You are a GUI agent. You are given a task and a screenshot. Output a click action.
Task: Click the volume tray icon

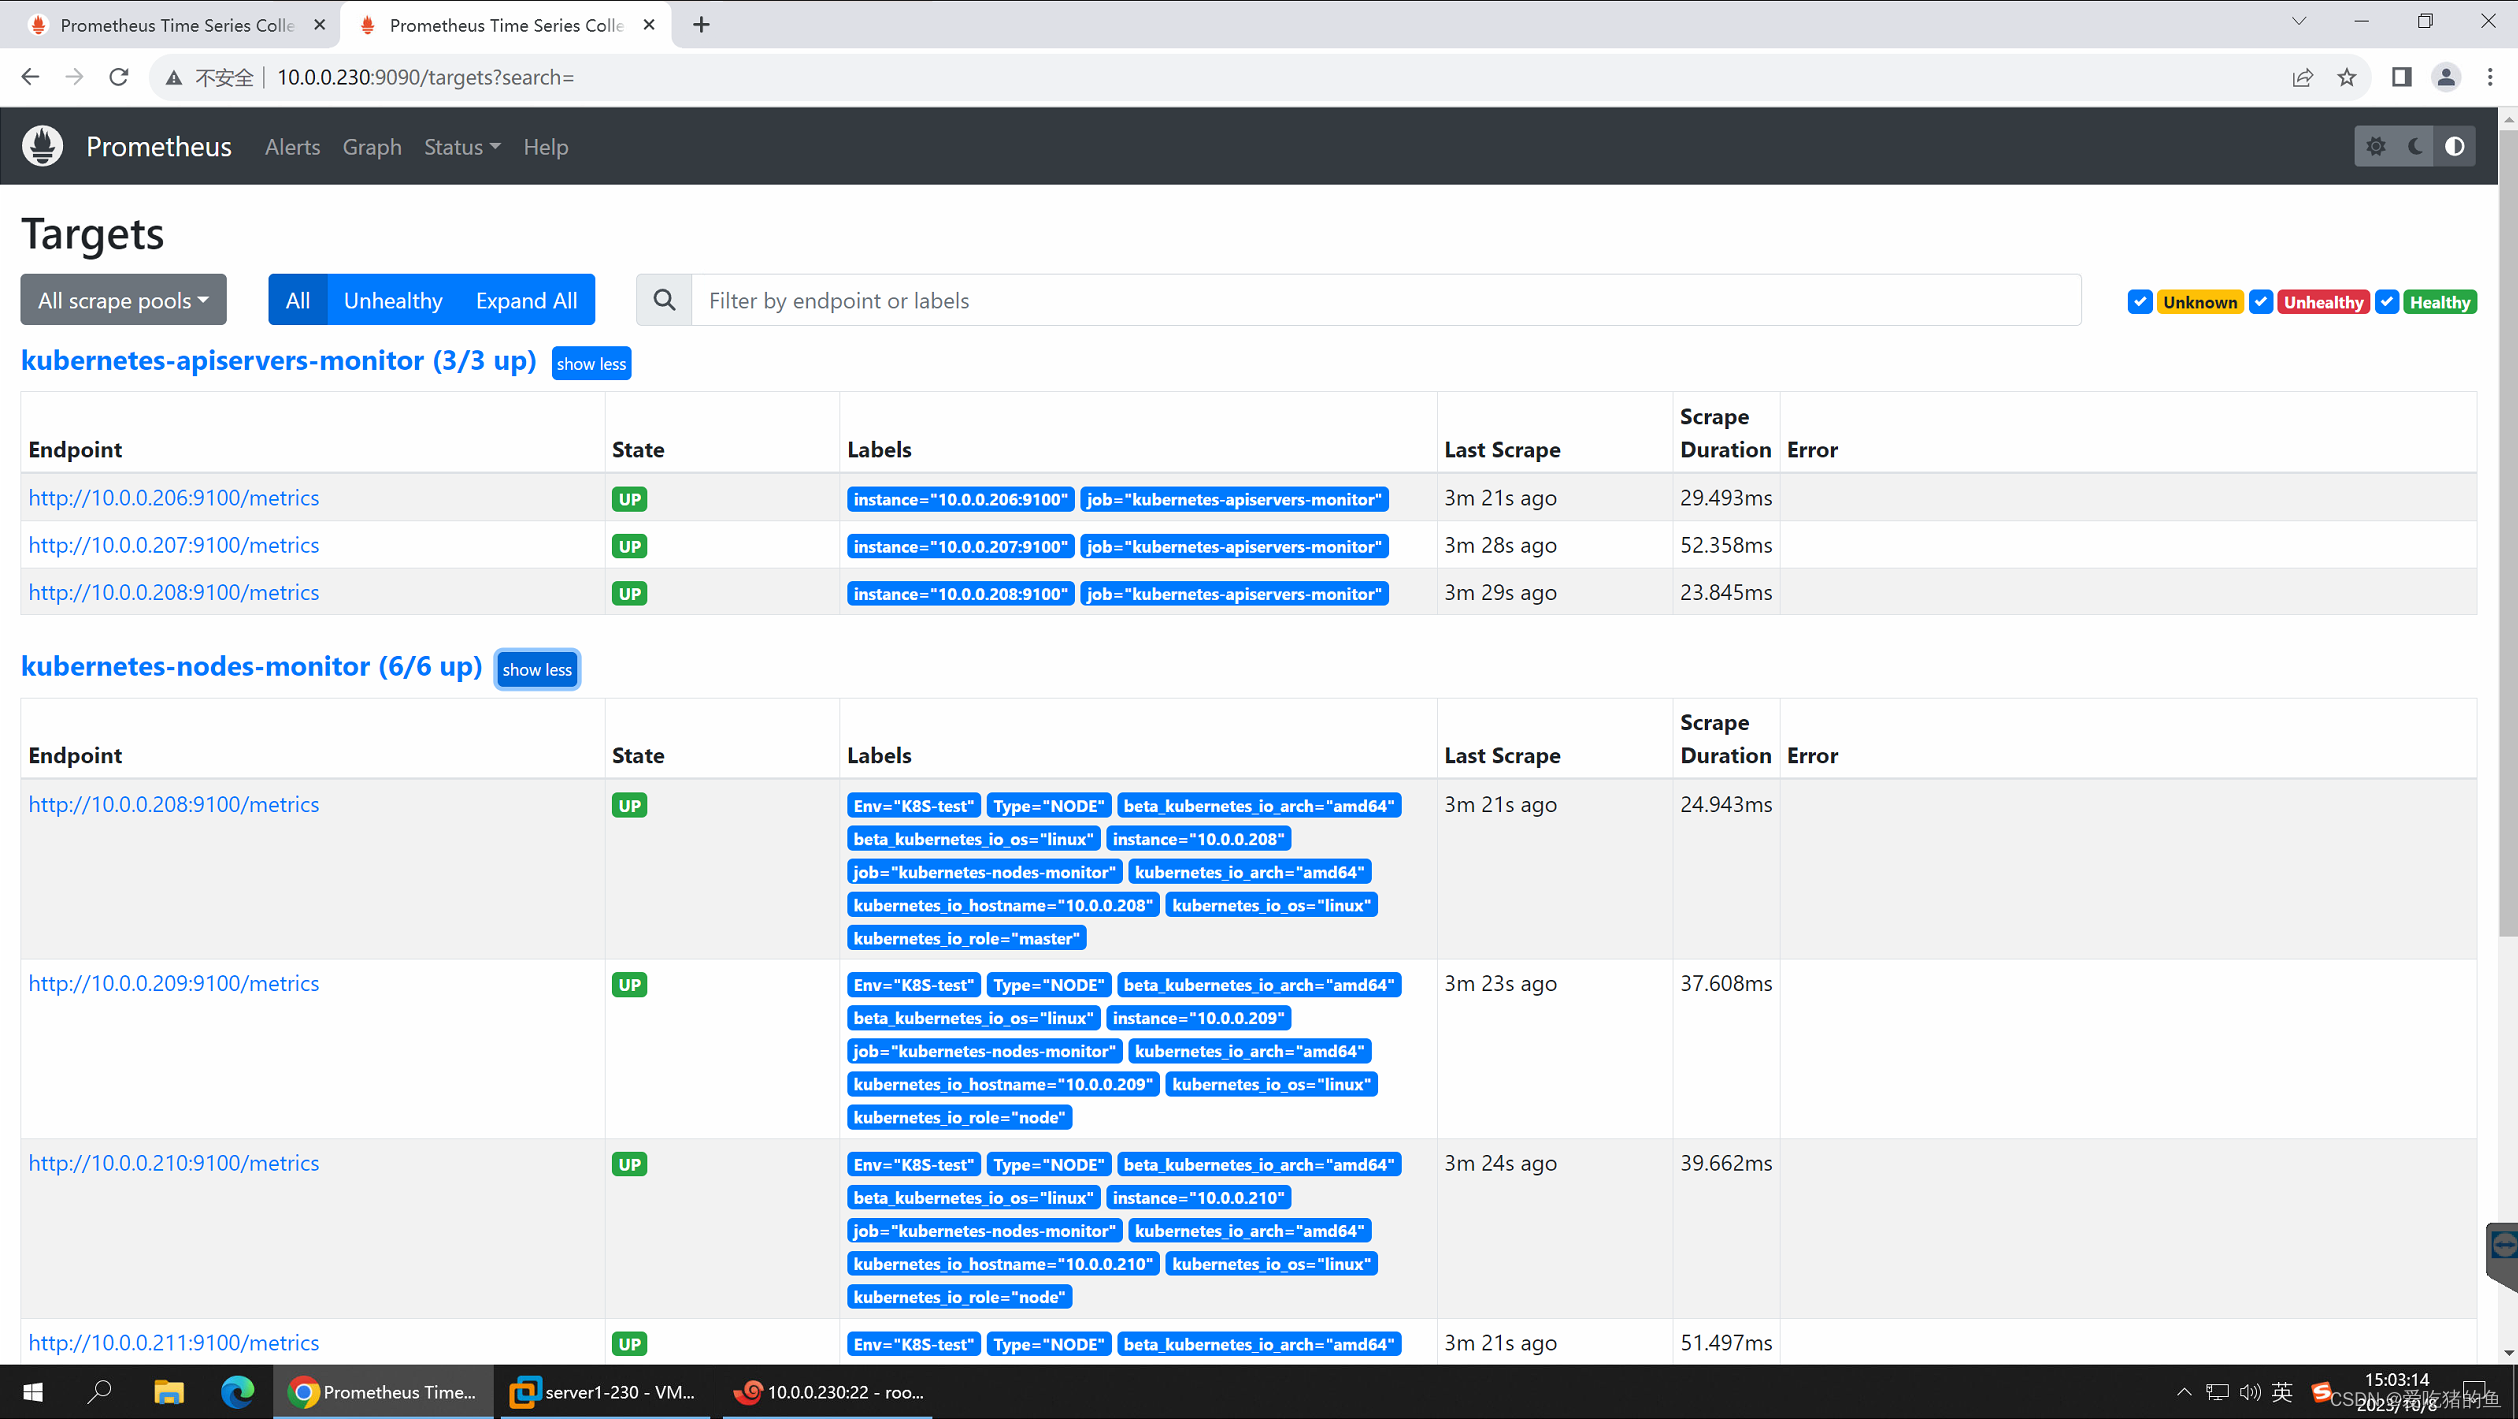tap(2249, 1391)
